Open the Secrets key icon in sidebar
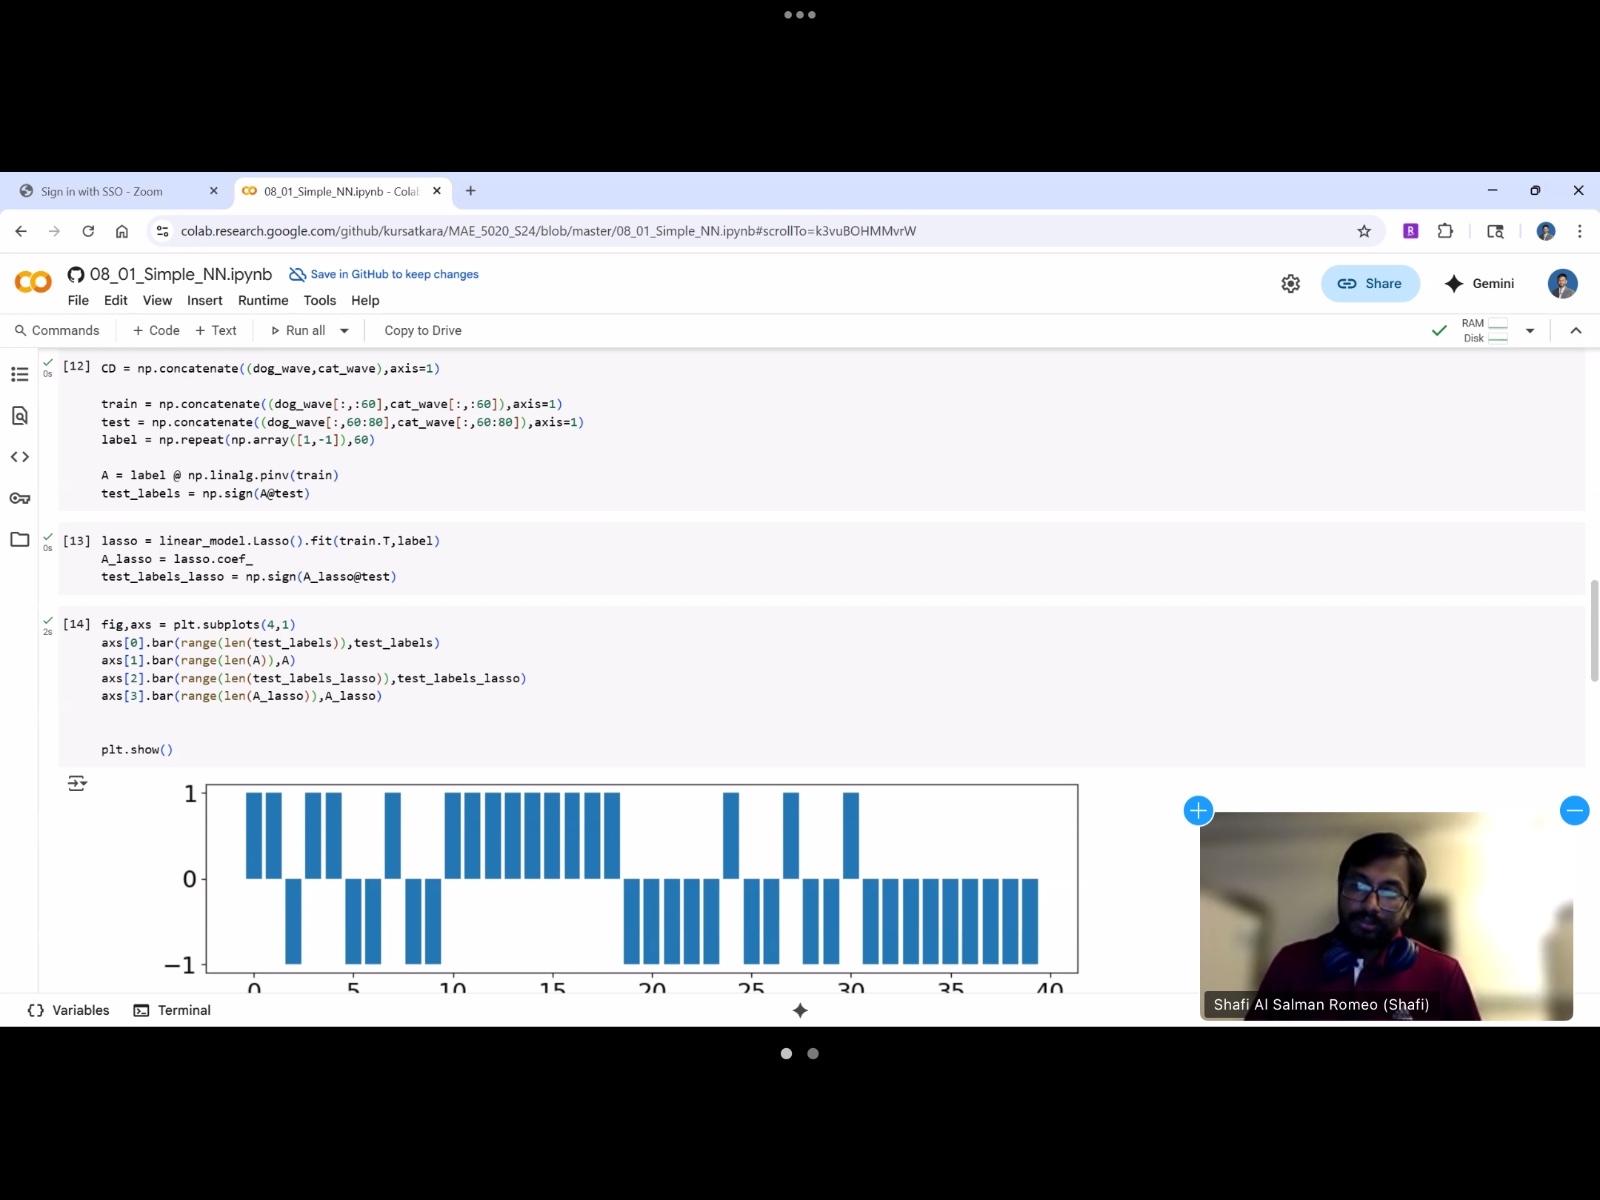The width and height of the screenshot is (1600, 1200). click(19, 498)
